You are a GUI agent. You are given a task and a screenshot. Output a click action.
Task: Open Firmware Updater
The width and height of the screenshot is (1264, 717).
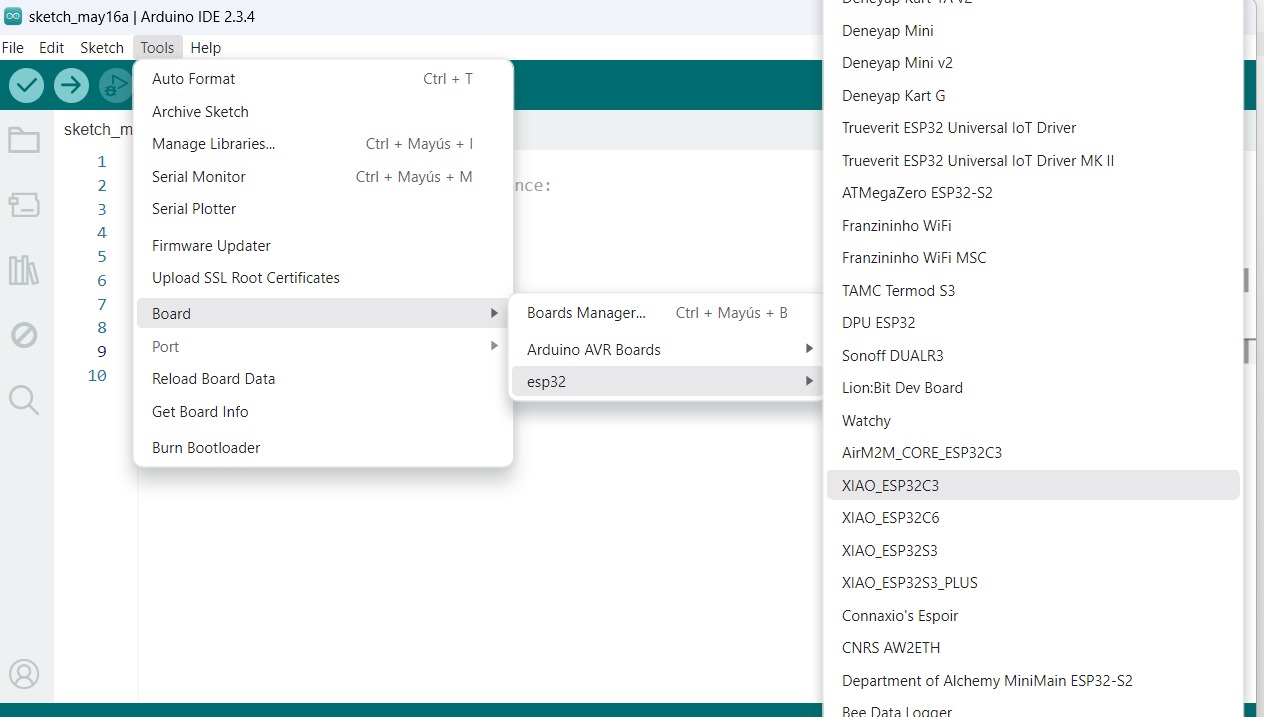(x=323, y=246)
